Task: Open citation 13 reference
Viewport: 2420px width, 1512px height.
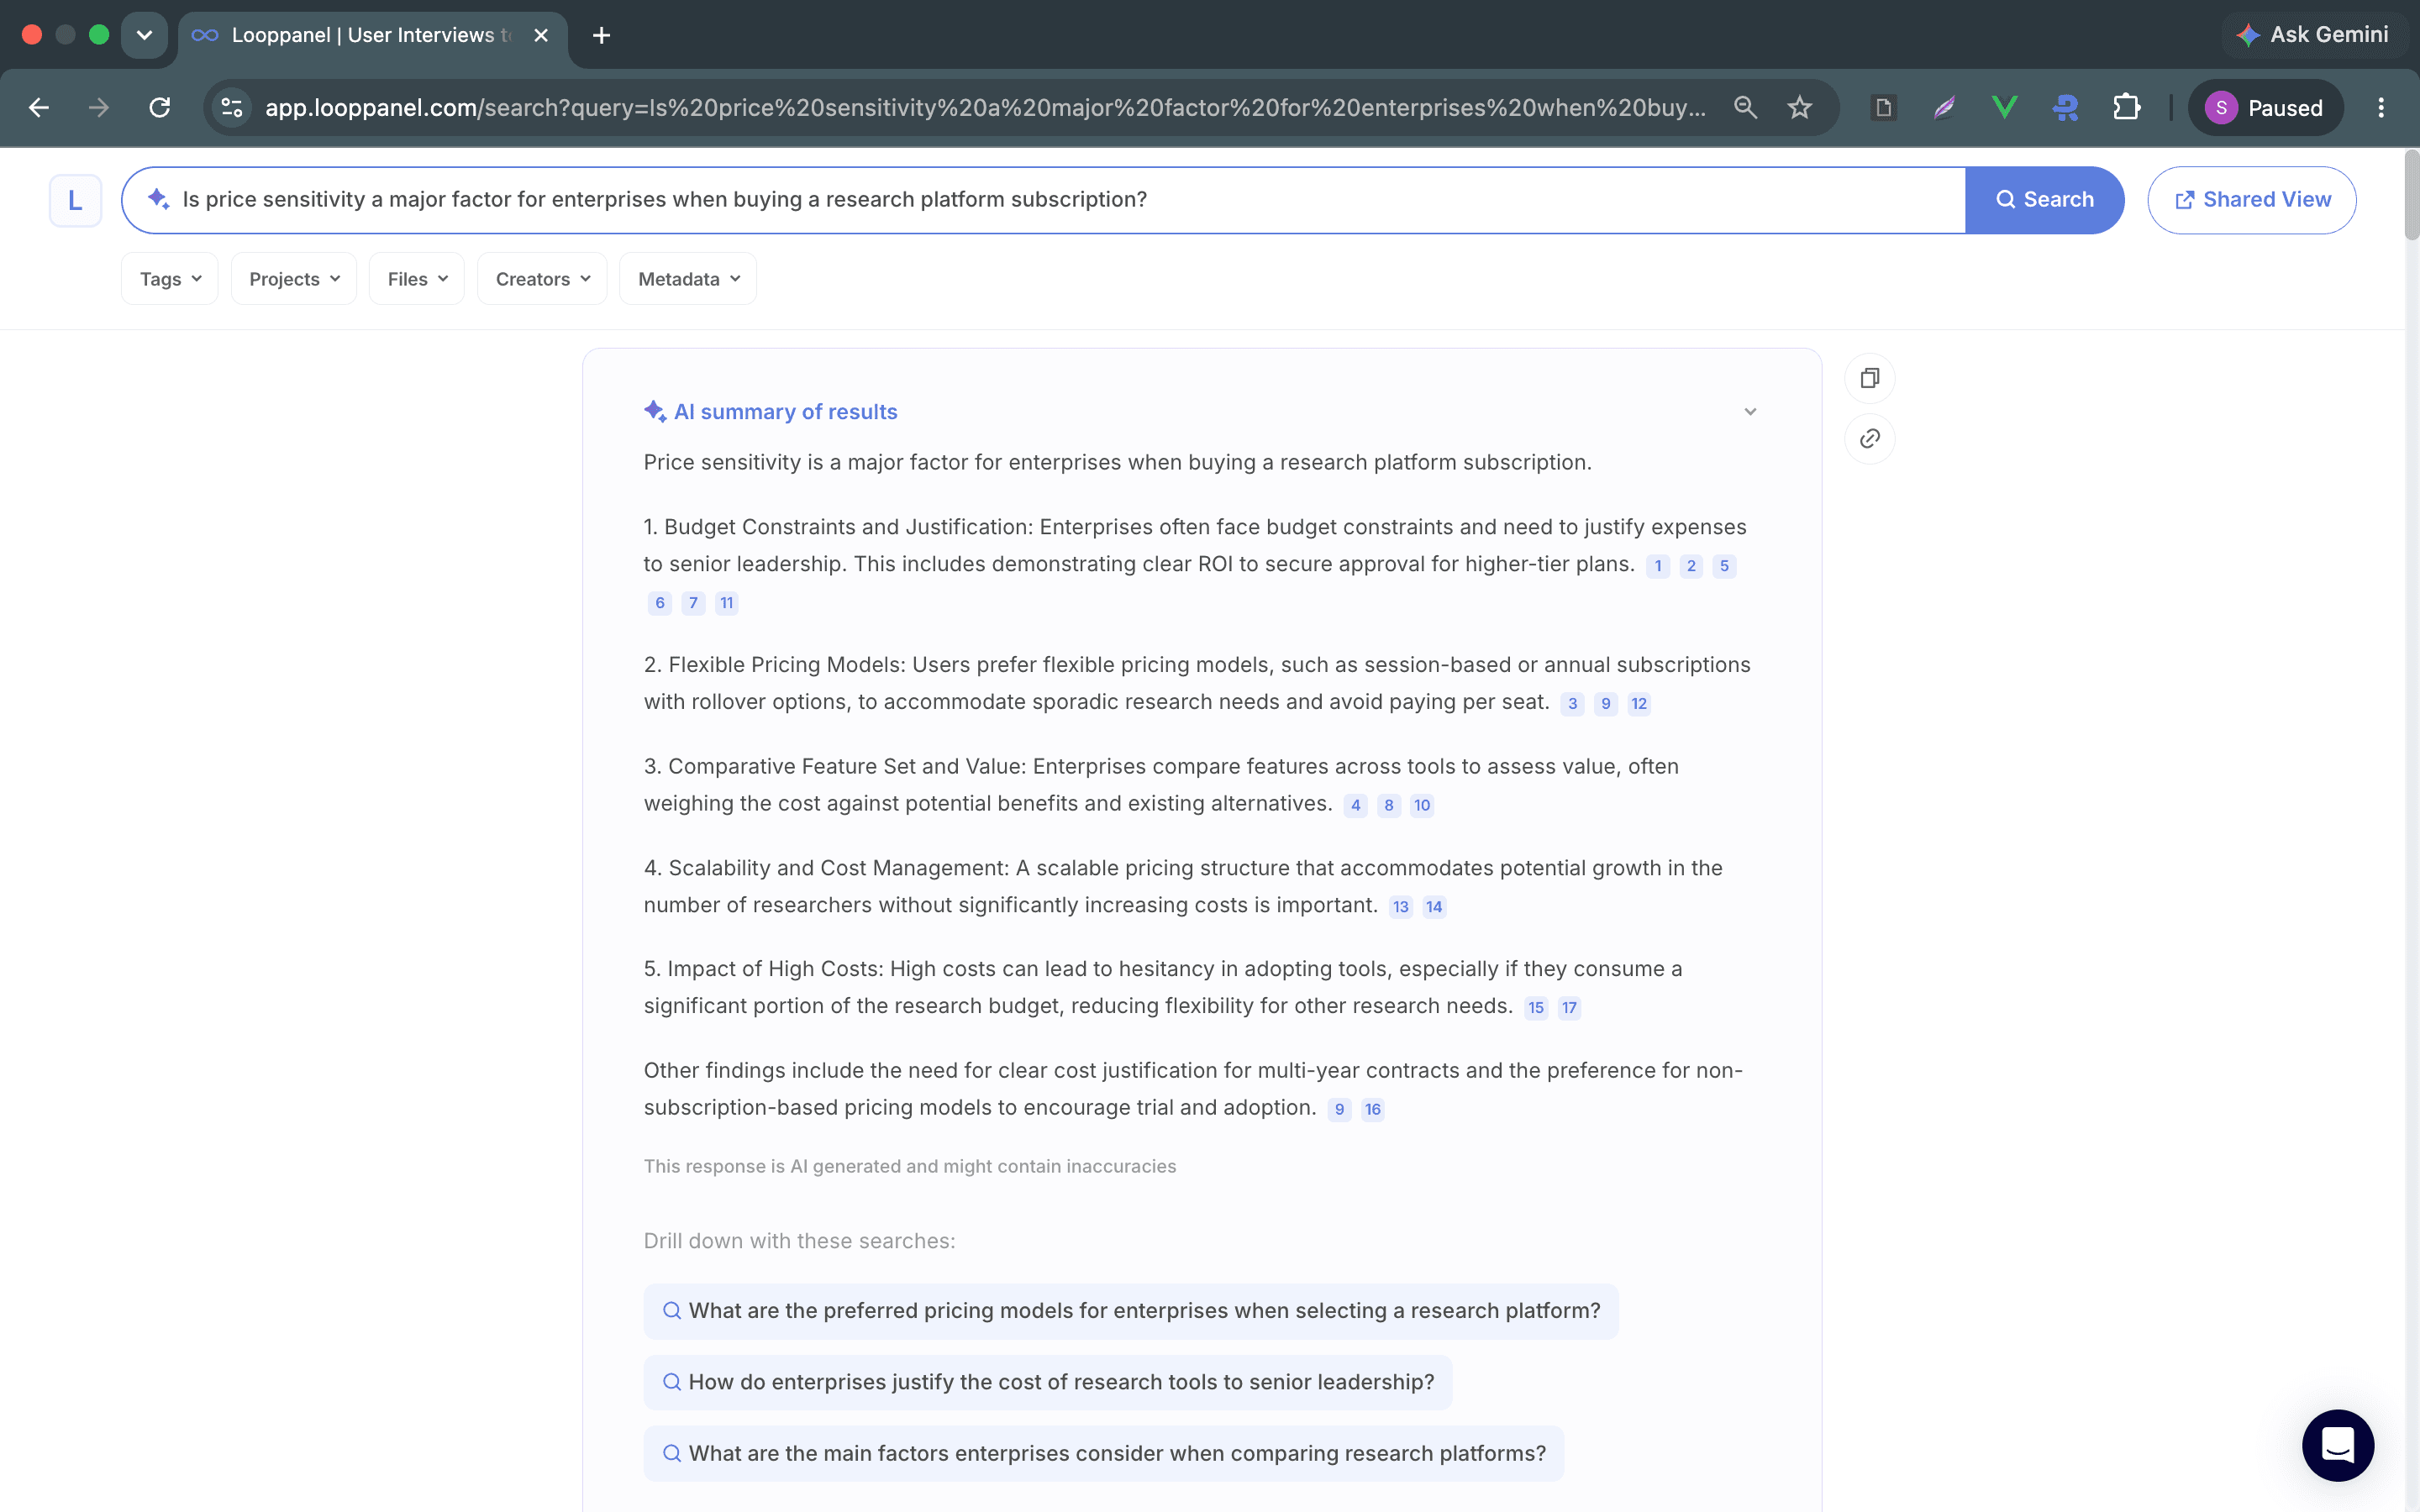Action: (x=1401, y=907)
